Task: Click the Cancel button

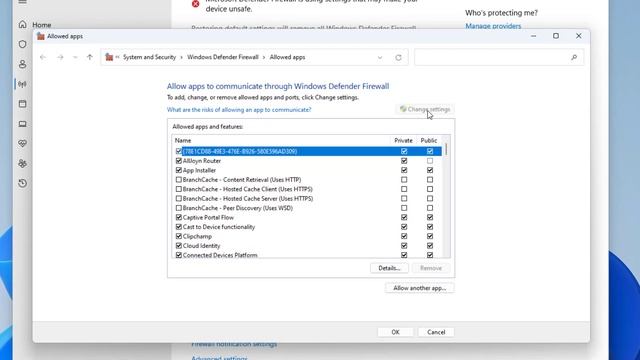Action: [436, 332]
